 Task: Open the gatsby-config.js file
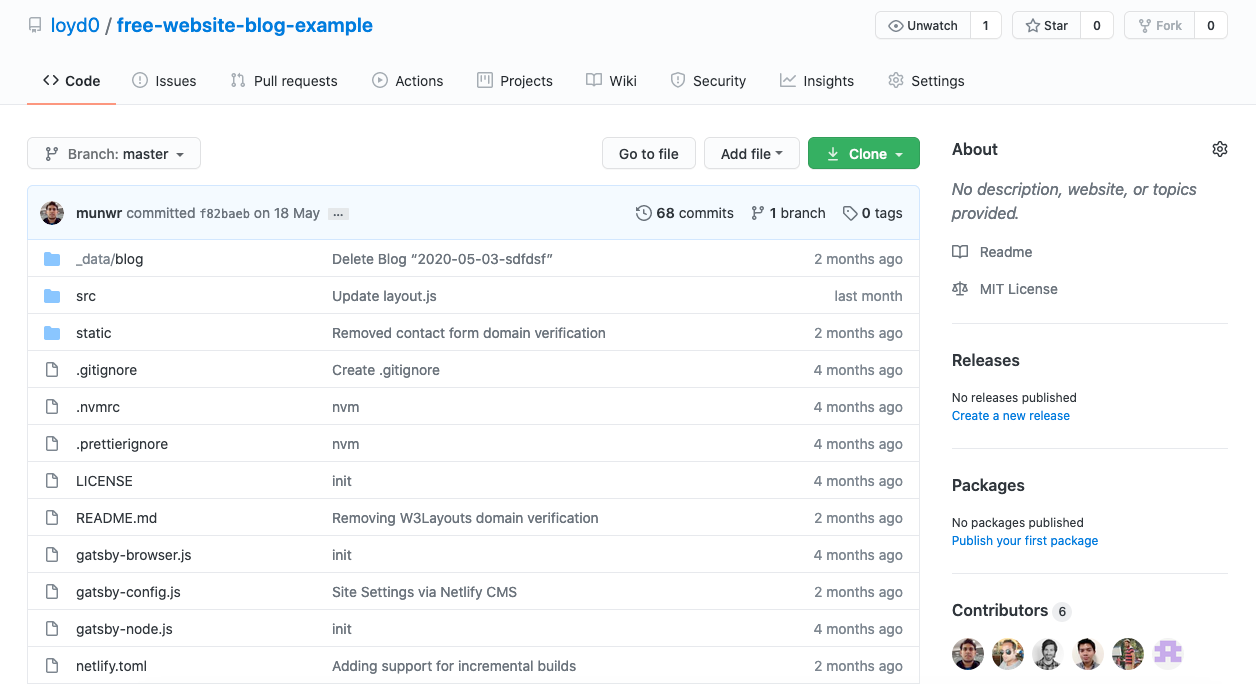pos(128,592)
